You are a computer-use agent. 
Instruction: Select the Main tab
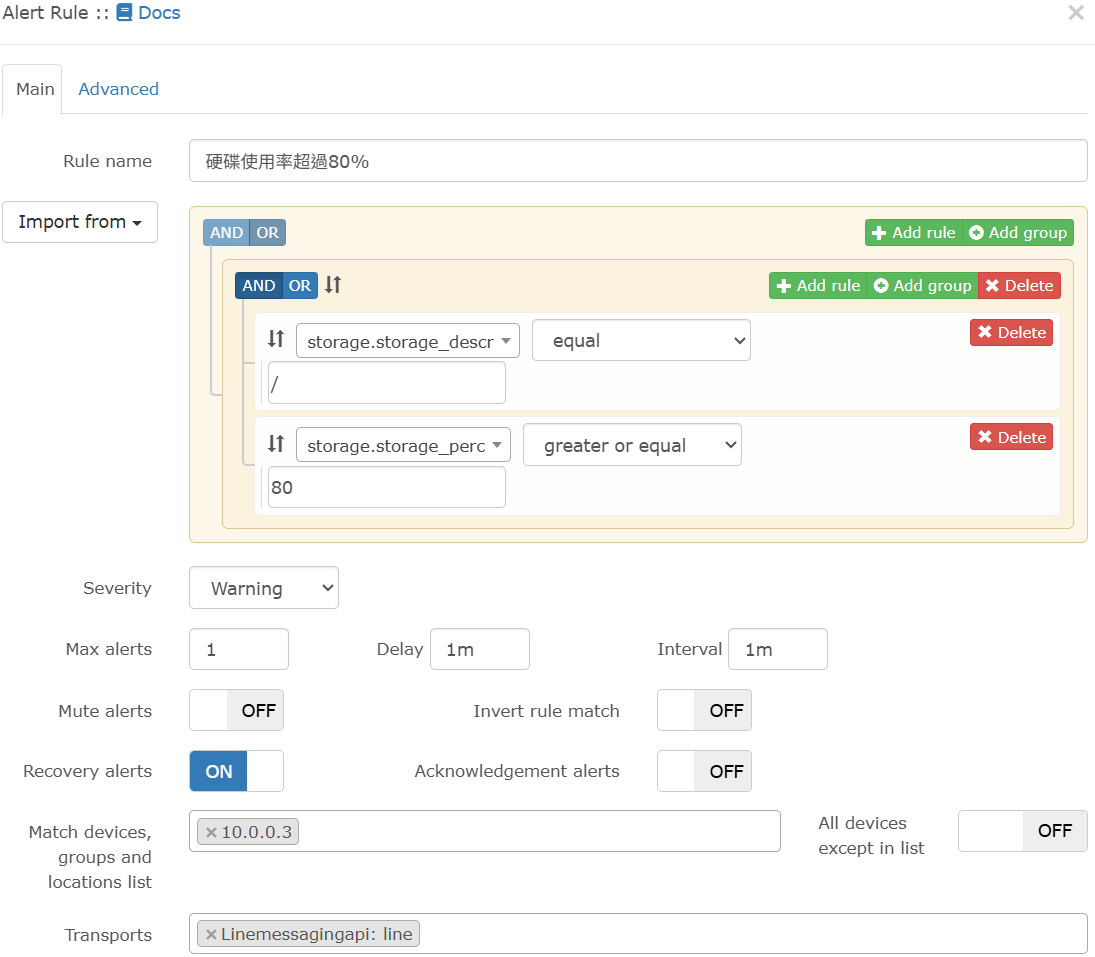click(35, 89)
